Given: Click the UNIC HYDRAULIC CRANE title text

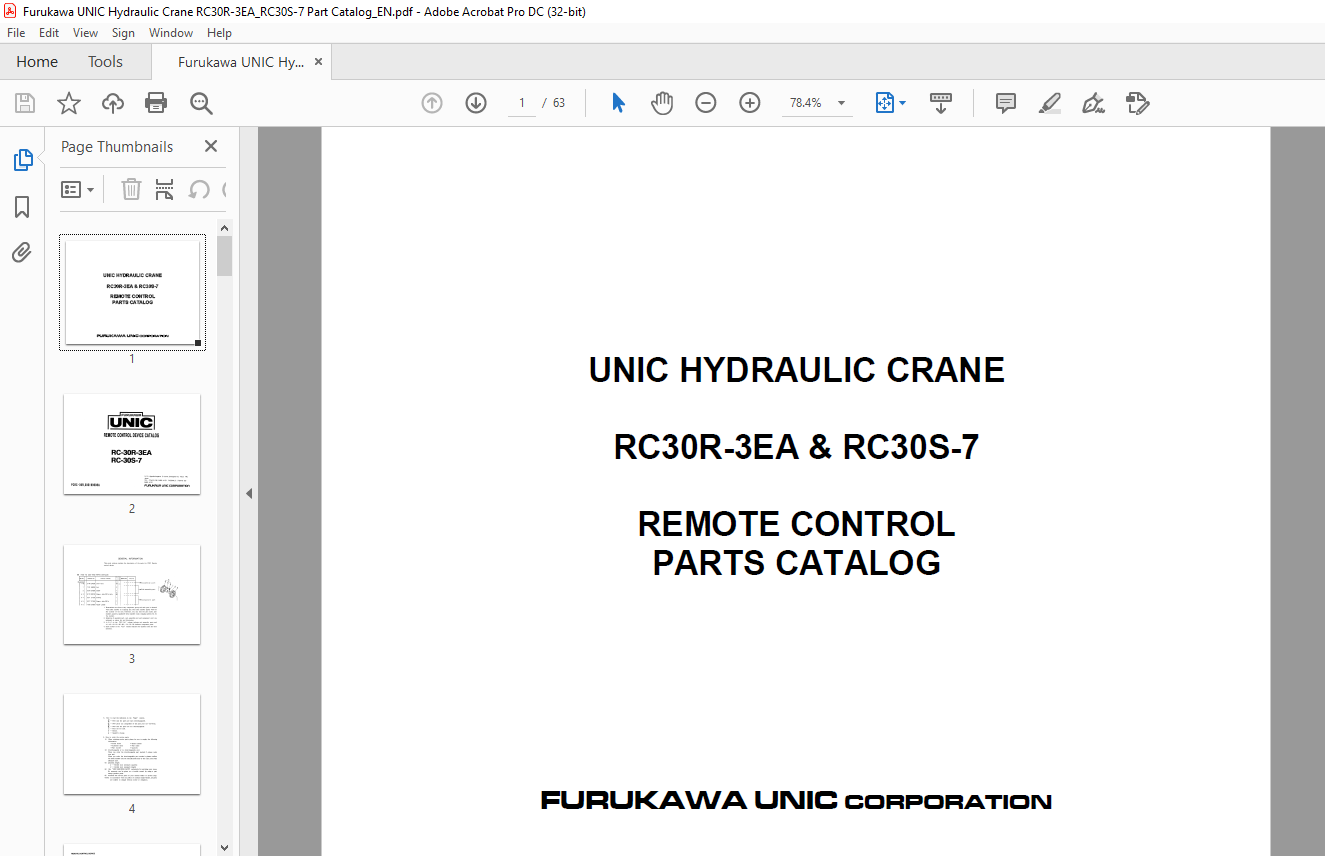Looking at the screenshot, I should click(x=796, y=370).
